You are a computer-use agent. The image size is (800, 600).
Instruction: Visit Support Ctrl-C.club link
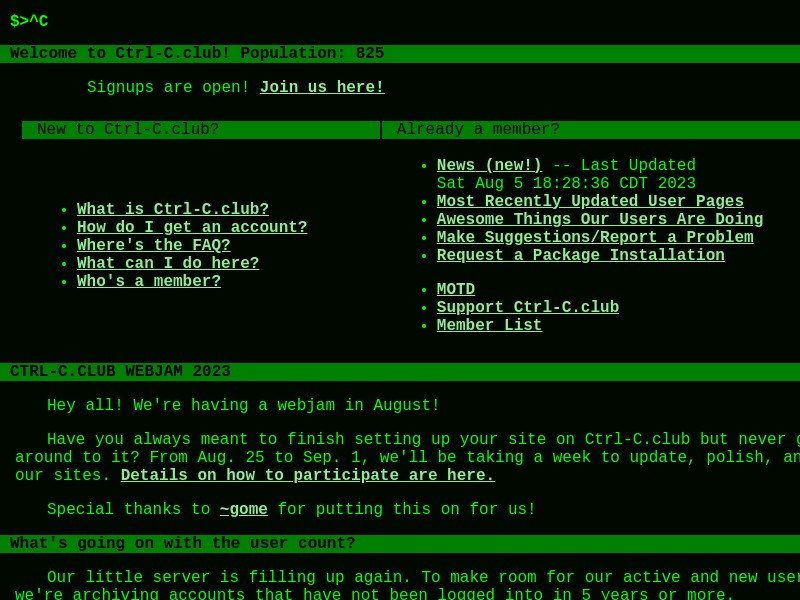[528, 307]
